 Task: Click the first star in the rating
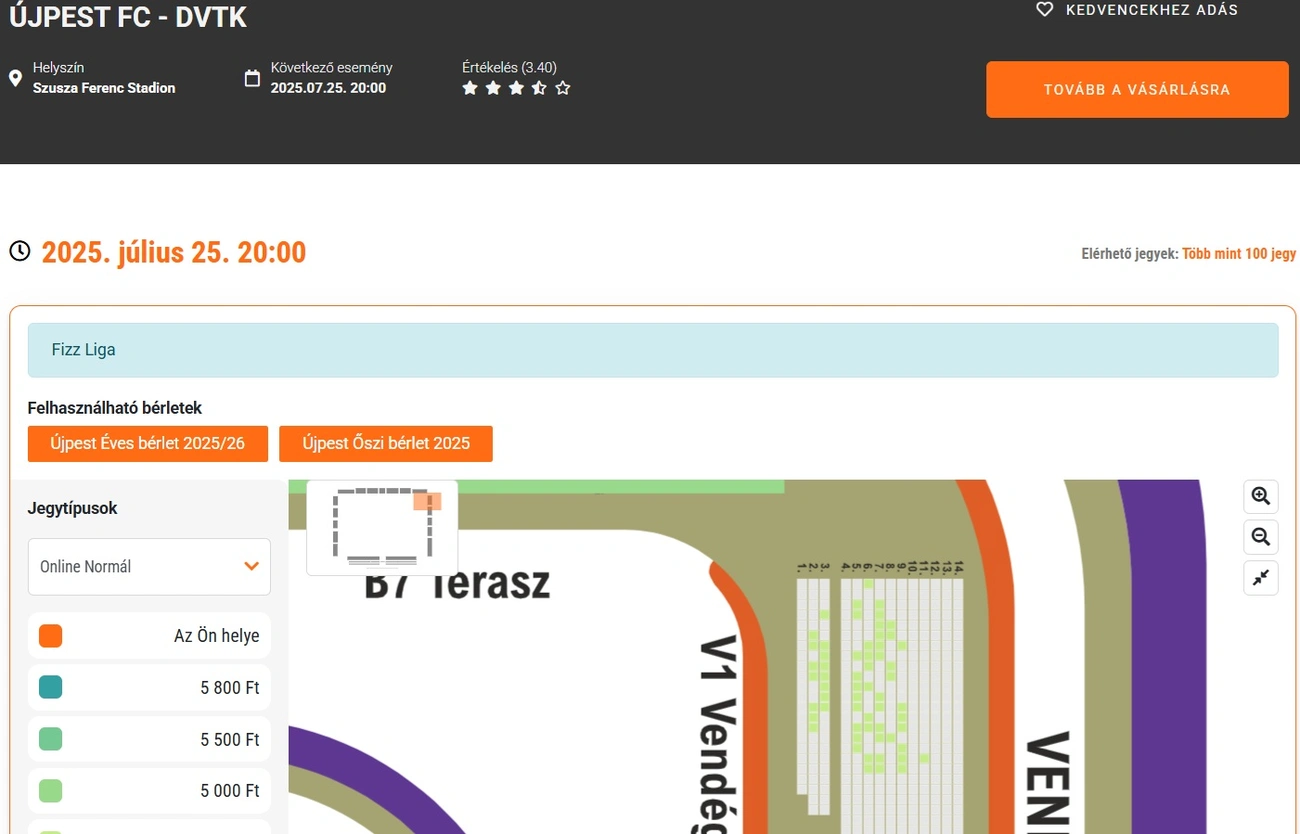click(470, 88)
